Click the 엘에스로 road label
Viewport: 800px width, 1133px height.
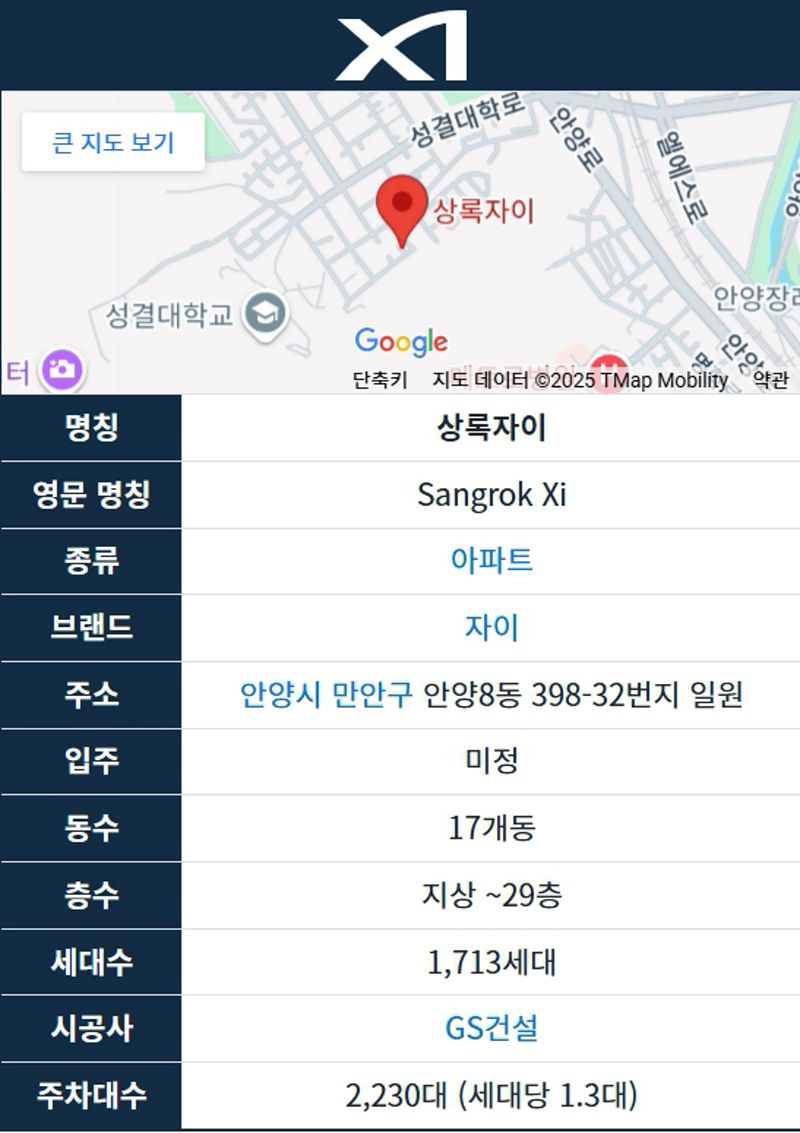[x=683, y=176]
